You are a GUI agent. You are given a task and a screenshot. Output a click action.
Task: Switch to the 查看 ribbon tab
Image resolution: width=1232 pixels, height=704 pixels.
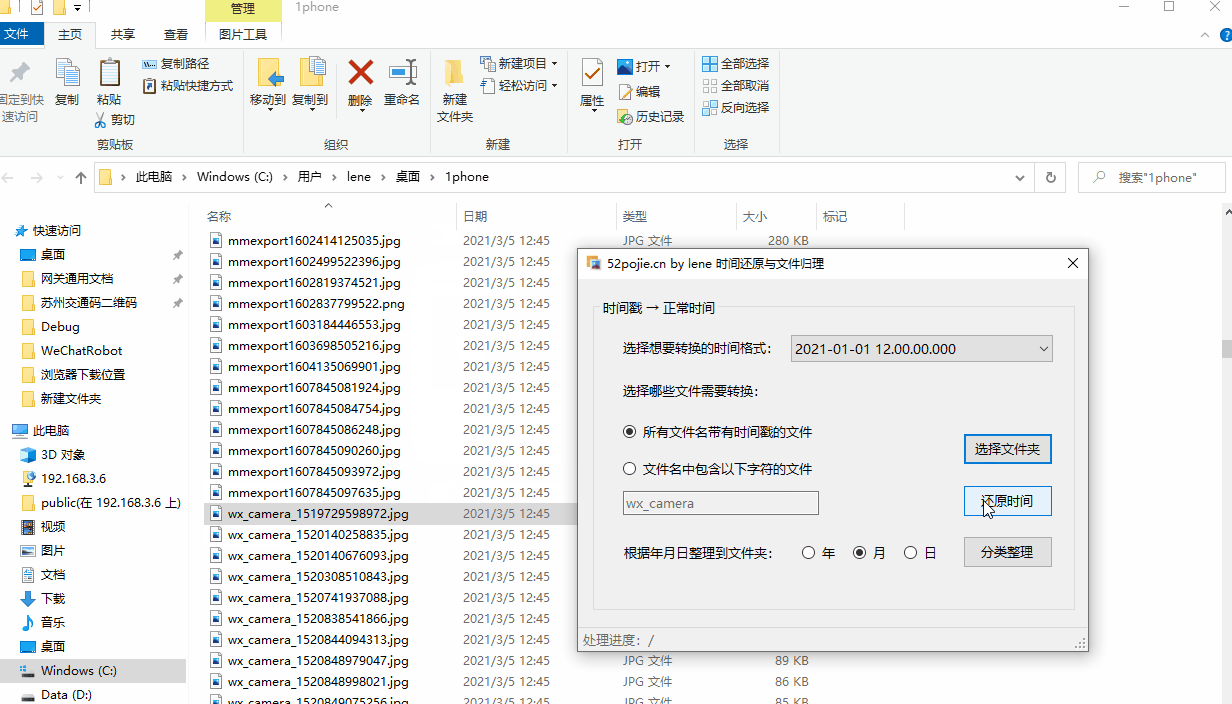175,33
